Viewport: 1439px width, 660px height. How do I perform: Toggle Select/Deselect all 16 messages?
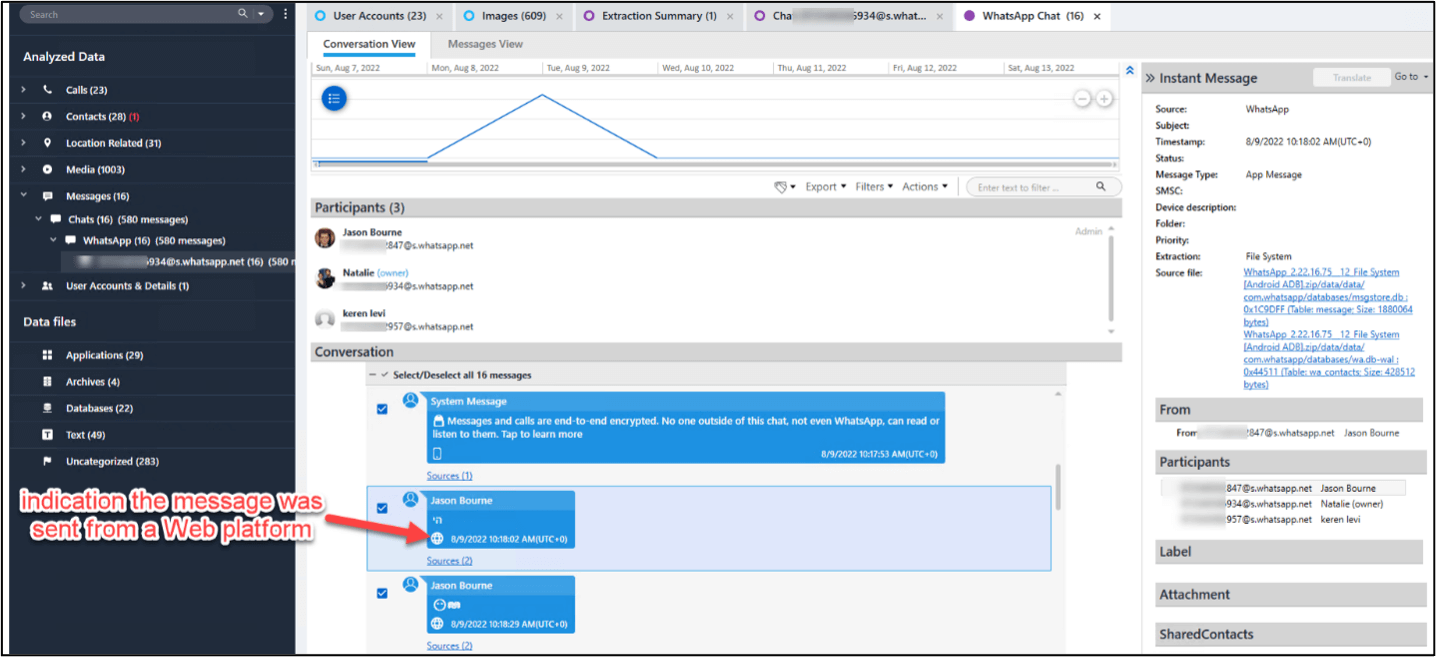pos(385,375)
